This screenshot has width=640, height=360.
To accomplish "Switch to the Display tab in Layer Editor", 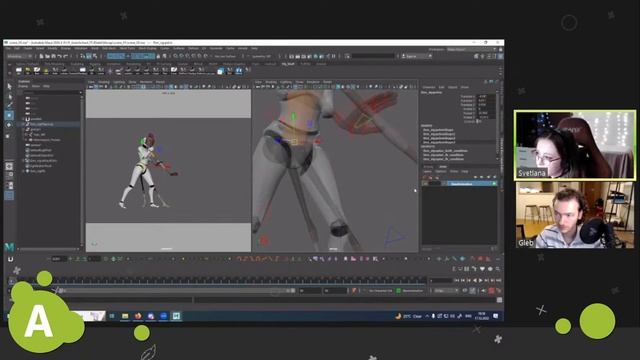I will [428, 167].
